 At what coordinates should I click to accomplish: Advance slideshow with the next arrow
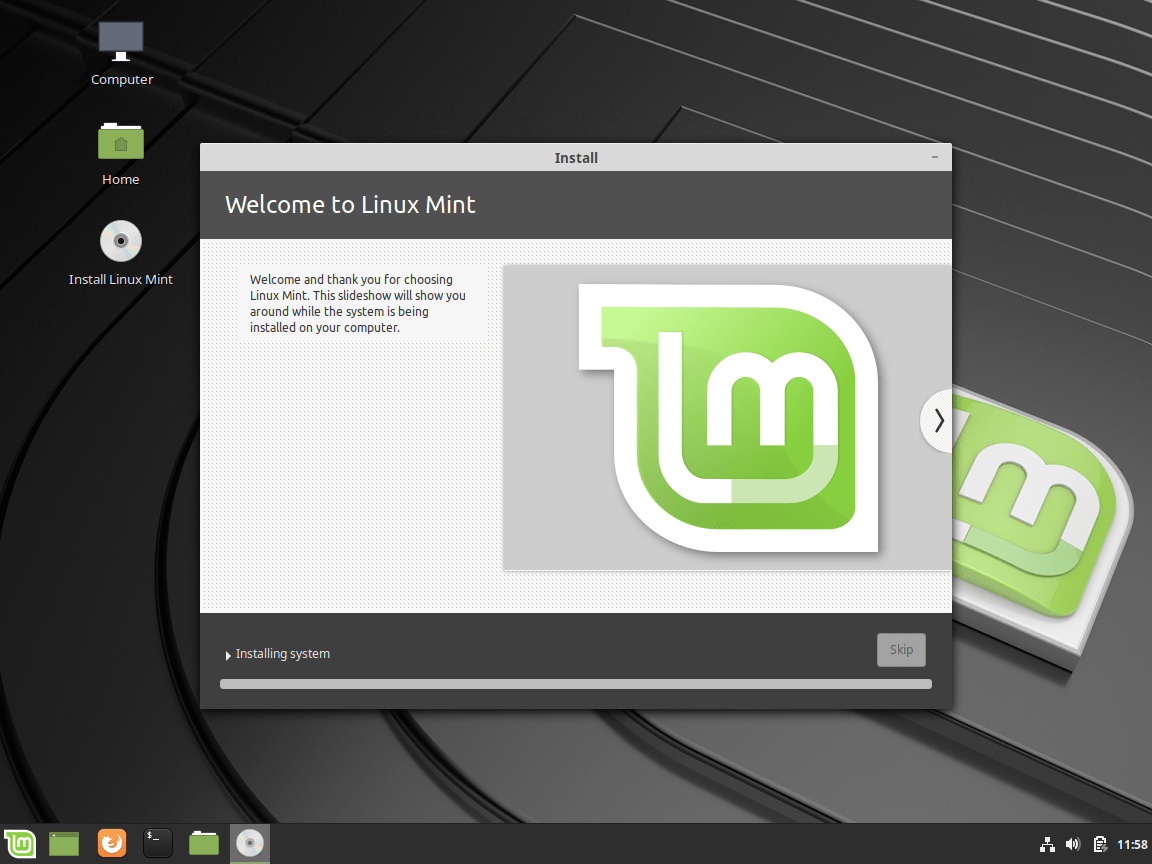click(938, 421)
